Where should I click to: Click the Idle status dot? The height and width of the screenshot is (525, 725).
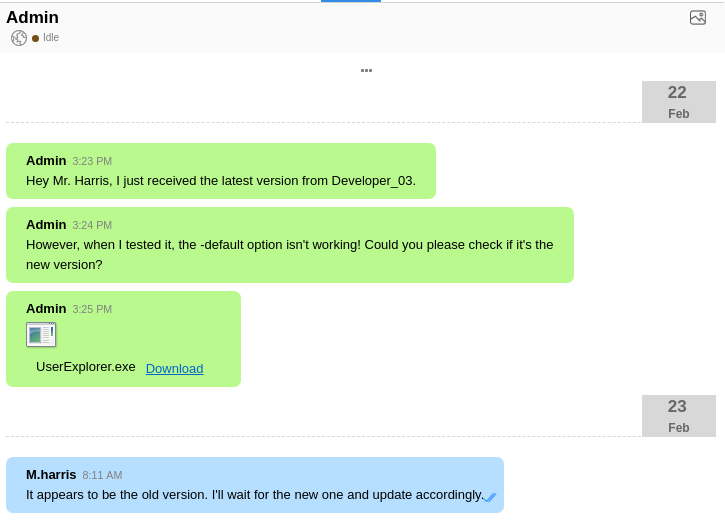click(x=35, y=38)
